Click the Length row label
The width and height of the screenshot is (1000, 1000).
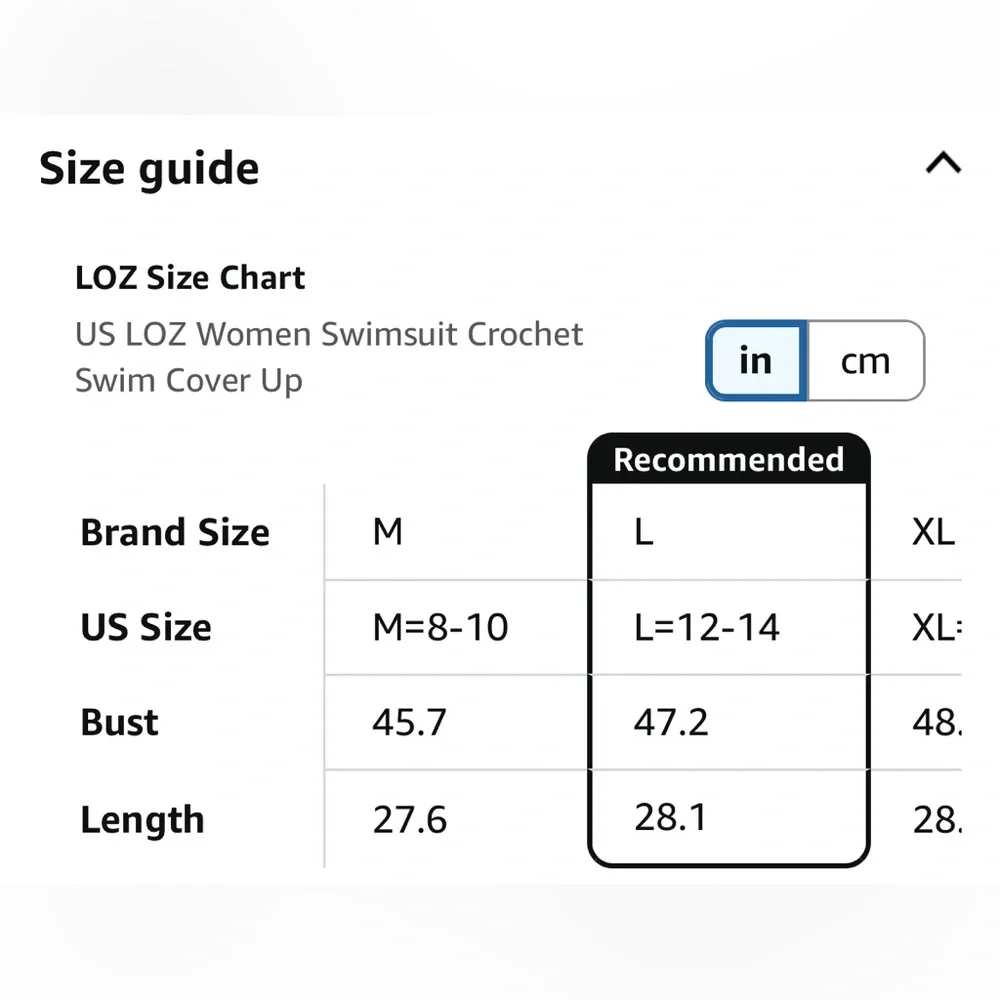tap(142, 820)
